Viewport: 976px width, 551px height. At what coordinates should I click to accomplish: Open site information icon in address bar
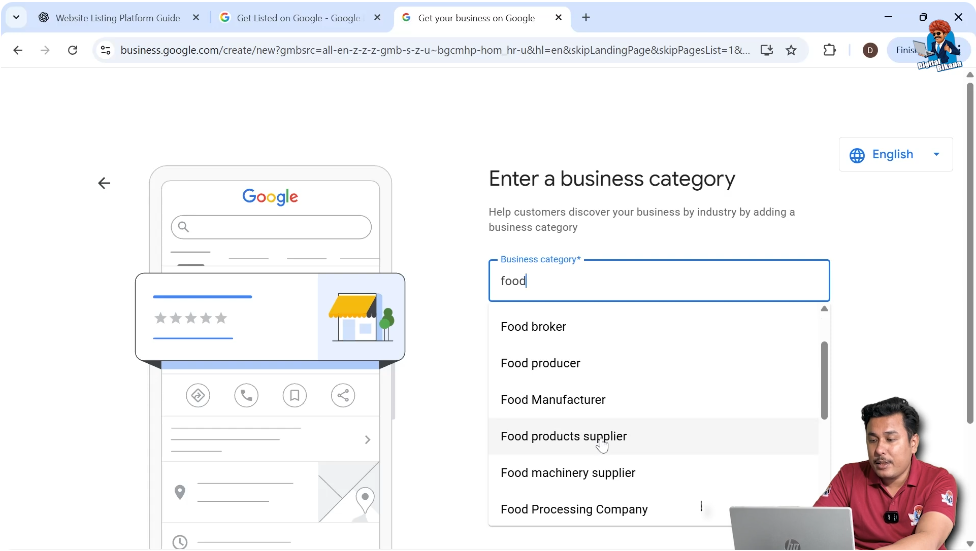pyautogui.click(x=105, y=50)
